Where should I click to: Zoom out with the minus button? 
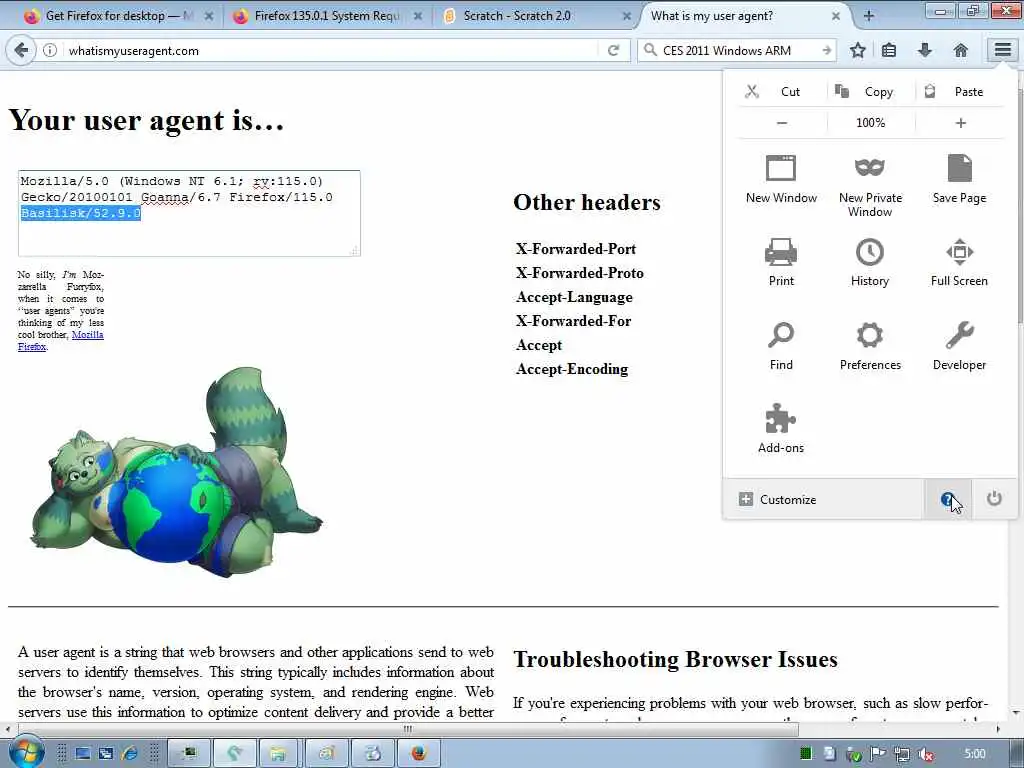click(x=782, y=123)
